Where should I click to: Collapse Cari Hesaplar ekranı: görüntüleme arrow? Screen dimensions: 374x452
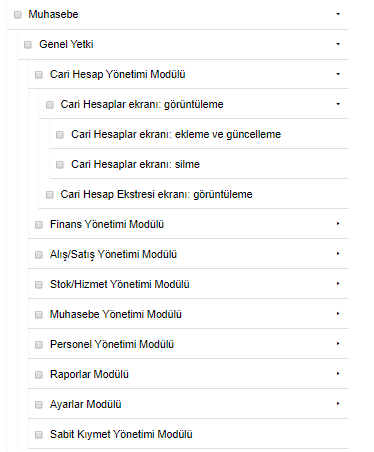(x=338, y=104)
